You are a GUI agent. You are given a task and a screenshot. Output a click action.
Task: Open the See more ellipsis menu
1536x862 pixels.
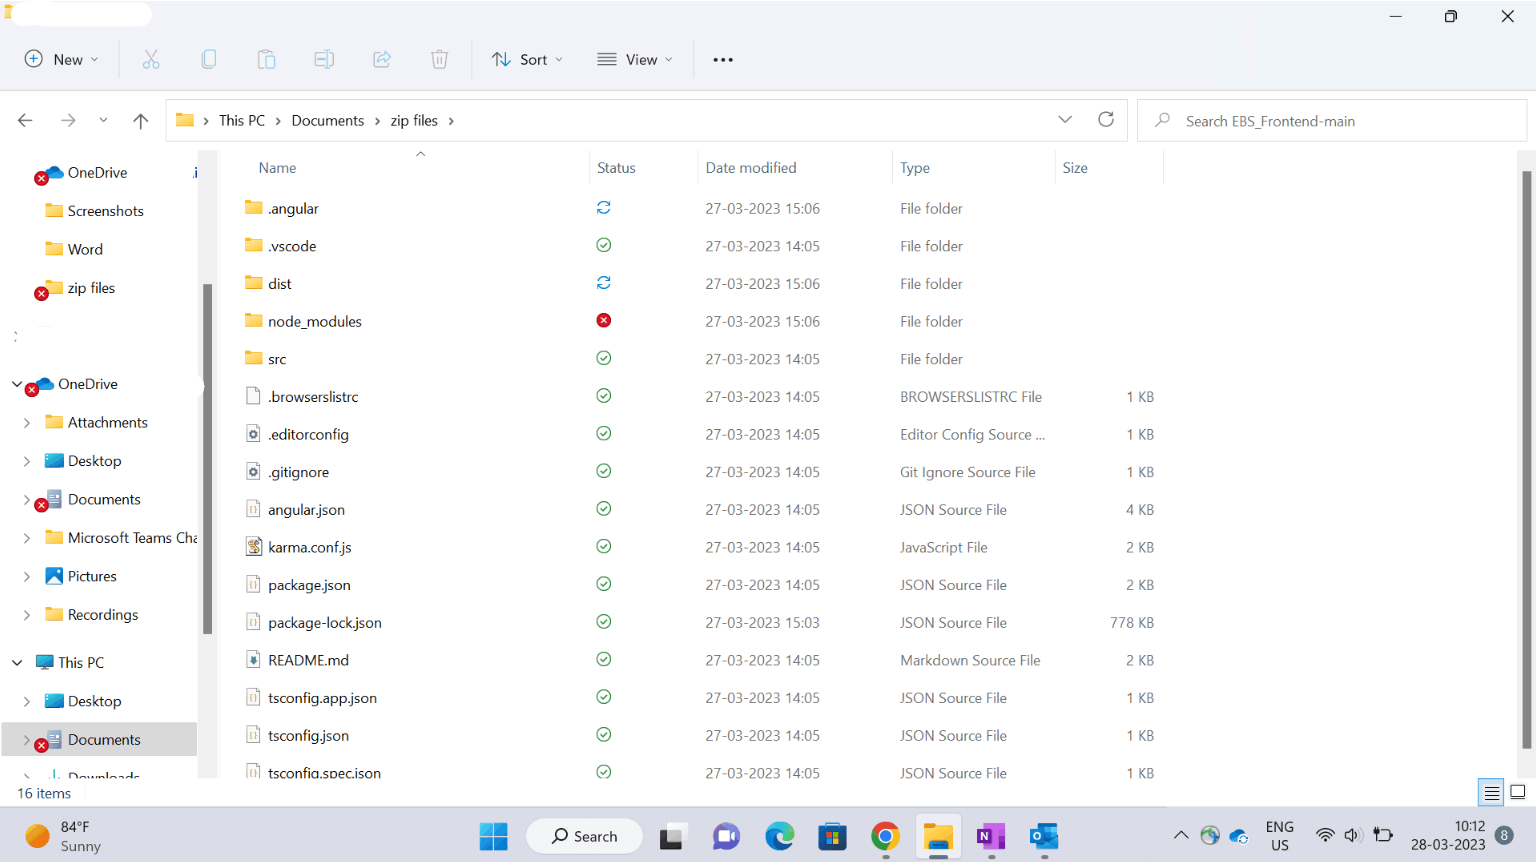coord(723,59)
